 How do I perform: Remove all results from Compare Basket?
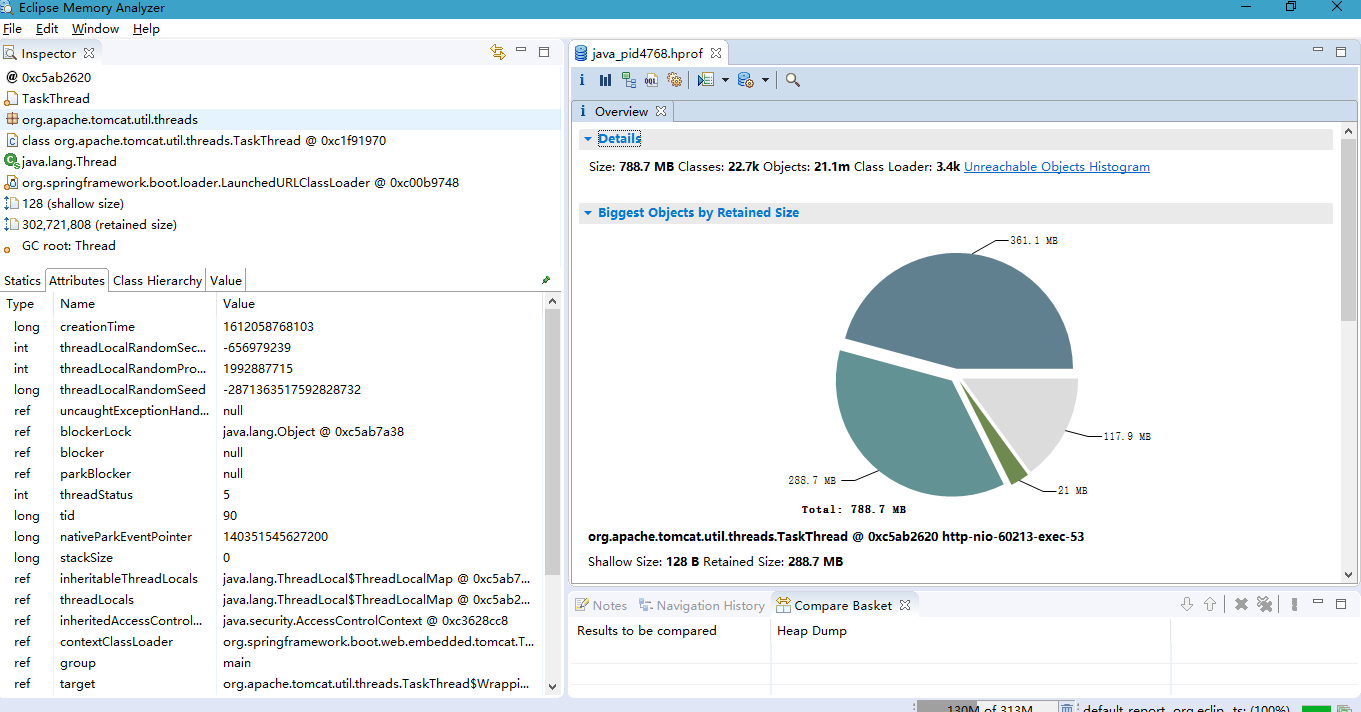[x=1264, y=604]
